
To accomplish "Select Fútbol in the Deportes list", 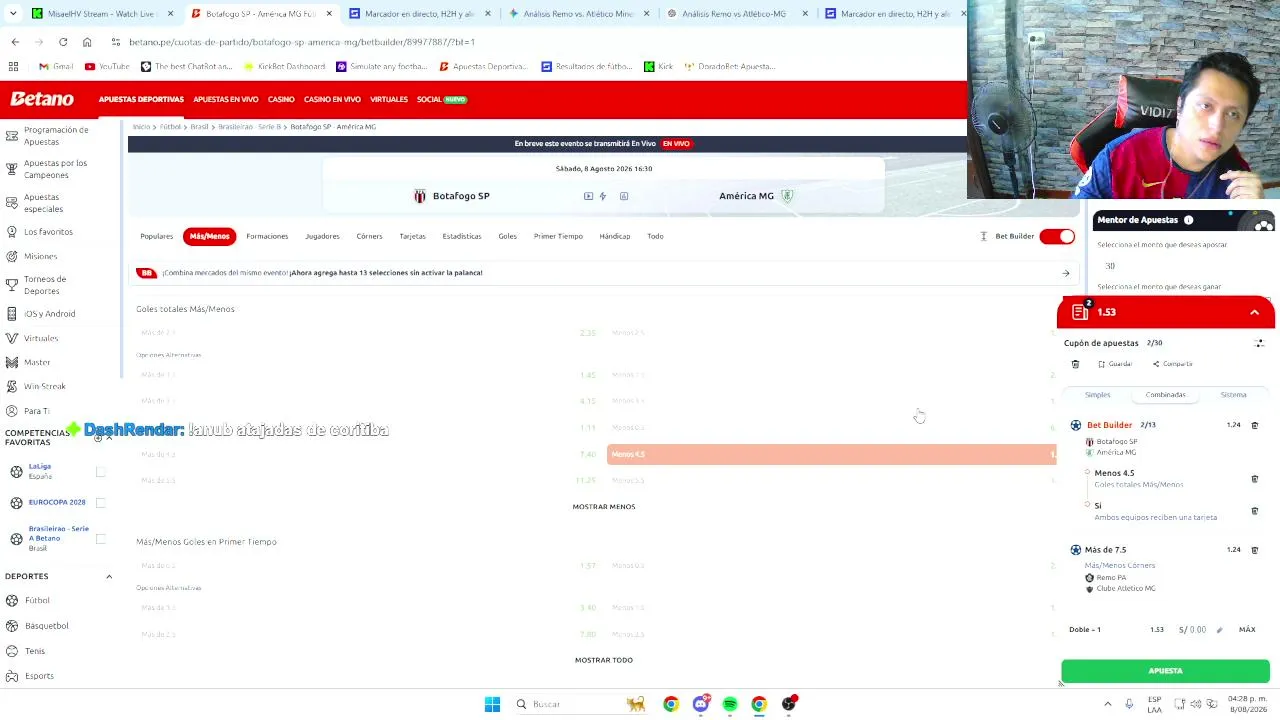I will (37, 600).
